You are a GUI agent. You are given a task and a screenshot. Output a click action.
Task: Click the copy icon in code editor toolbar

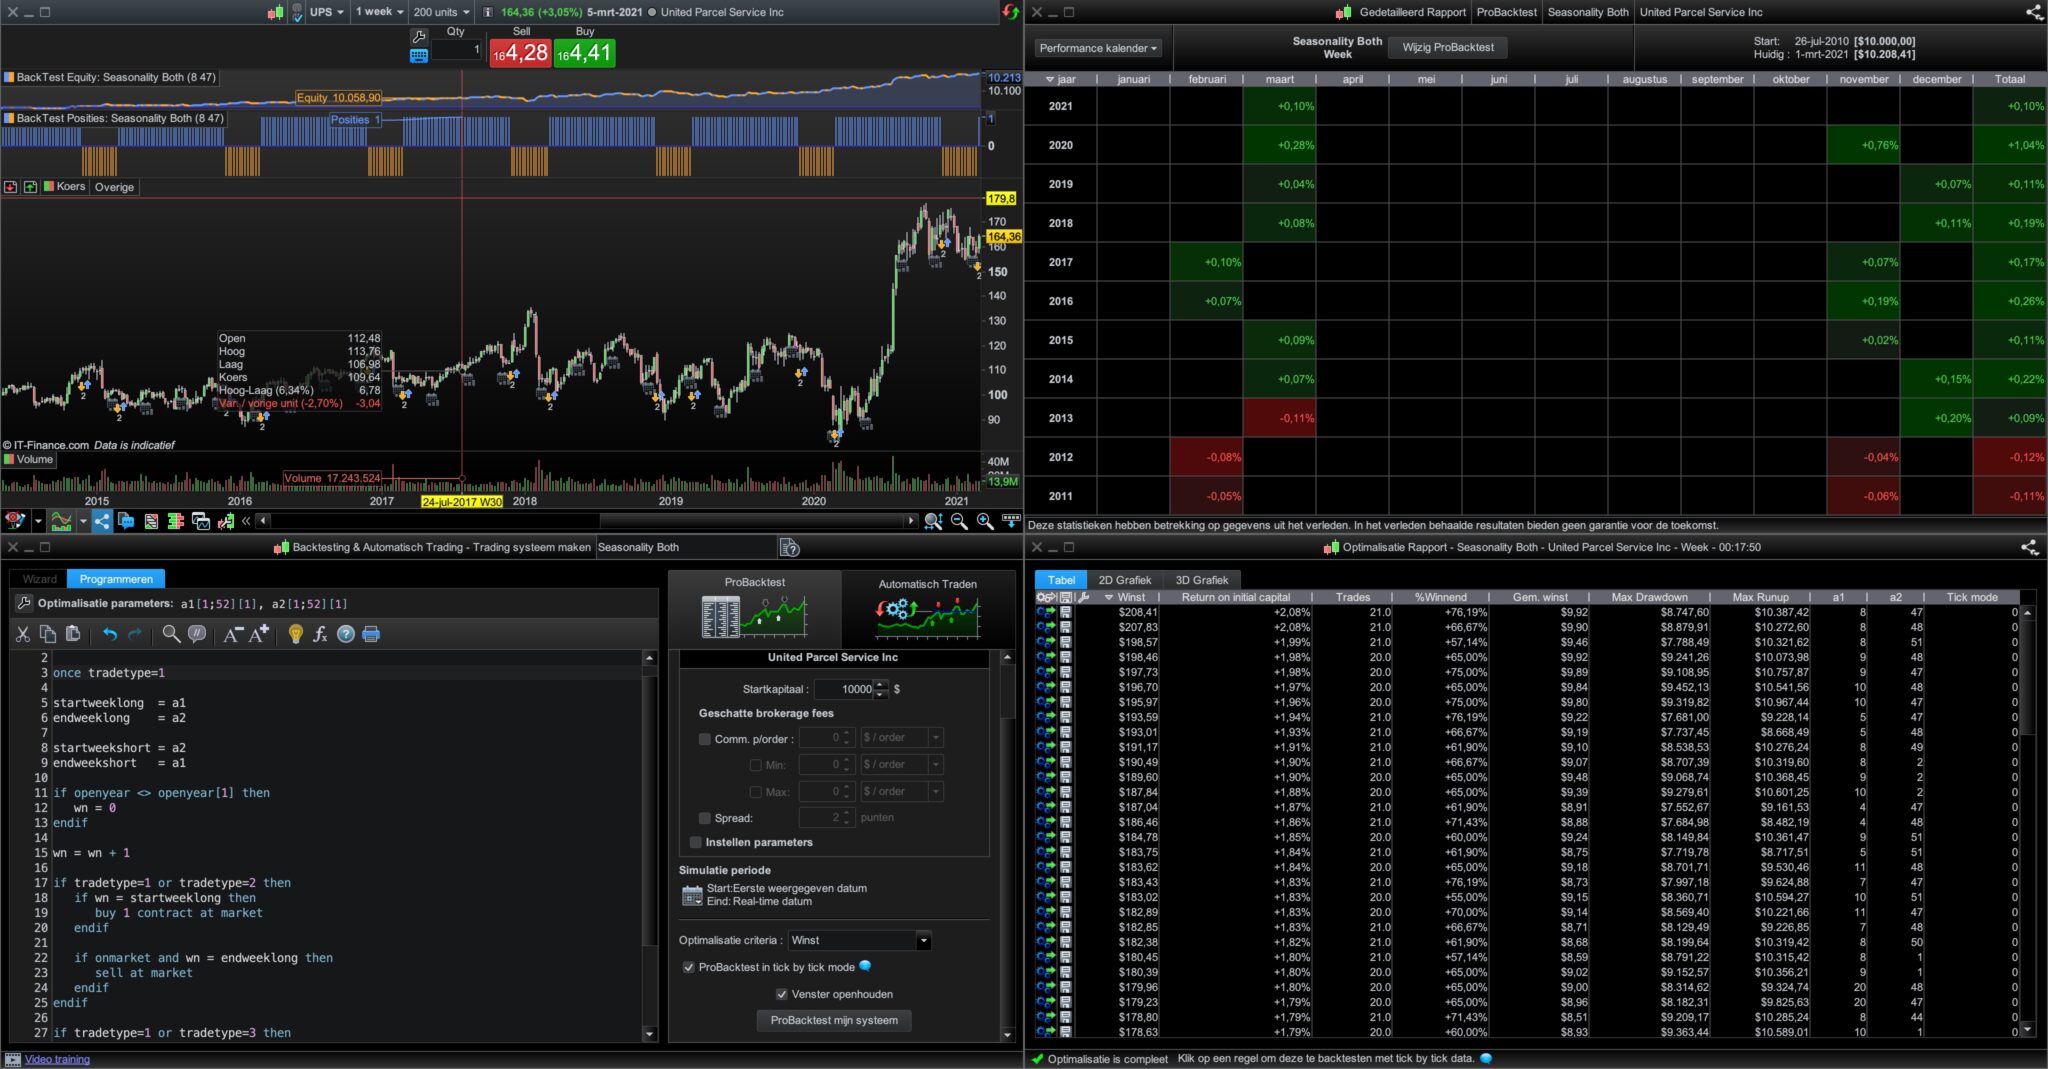coord(48,634)
